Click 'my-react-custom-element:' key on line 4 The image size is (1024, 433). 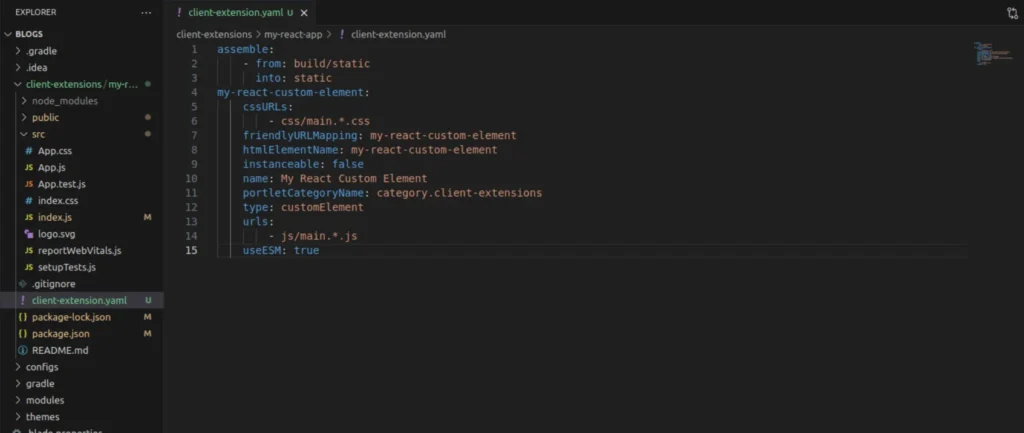pyautogui.click(x=293, y=93)
